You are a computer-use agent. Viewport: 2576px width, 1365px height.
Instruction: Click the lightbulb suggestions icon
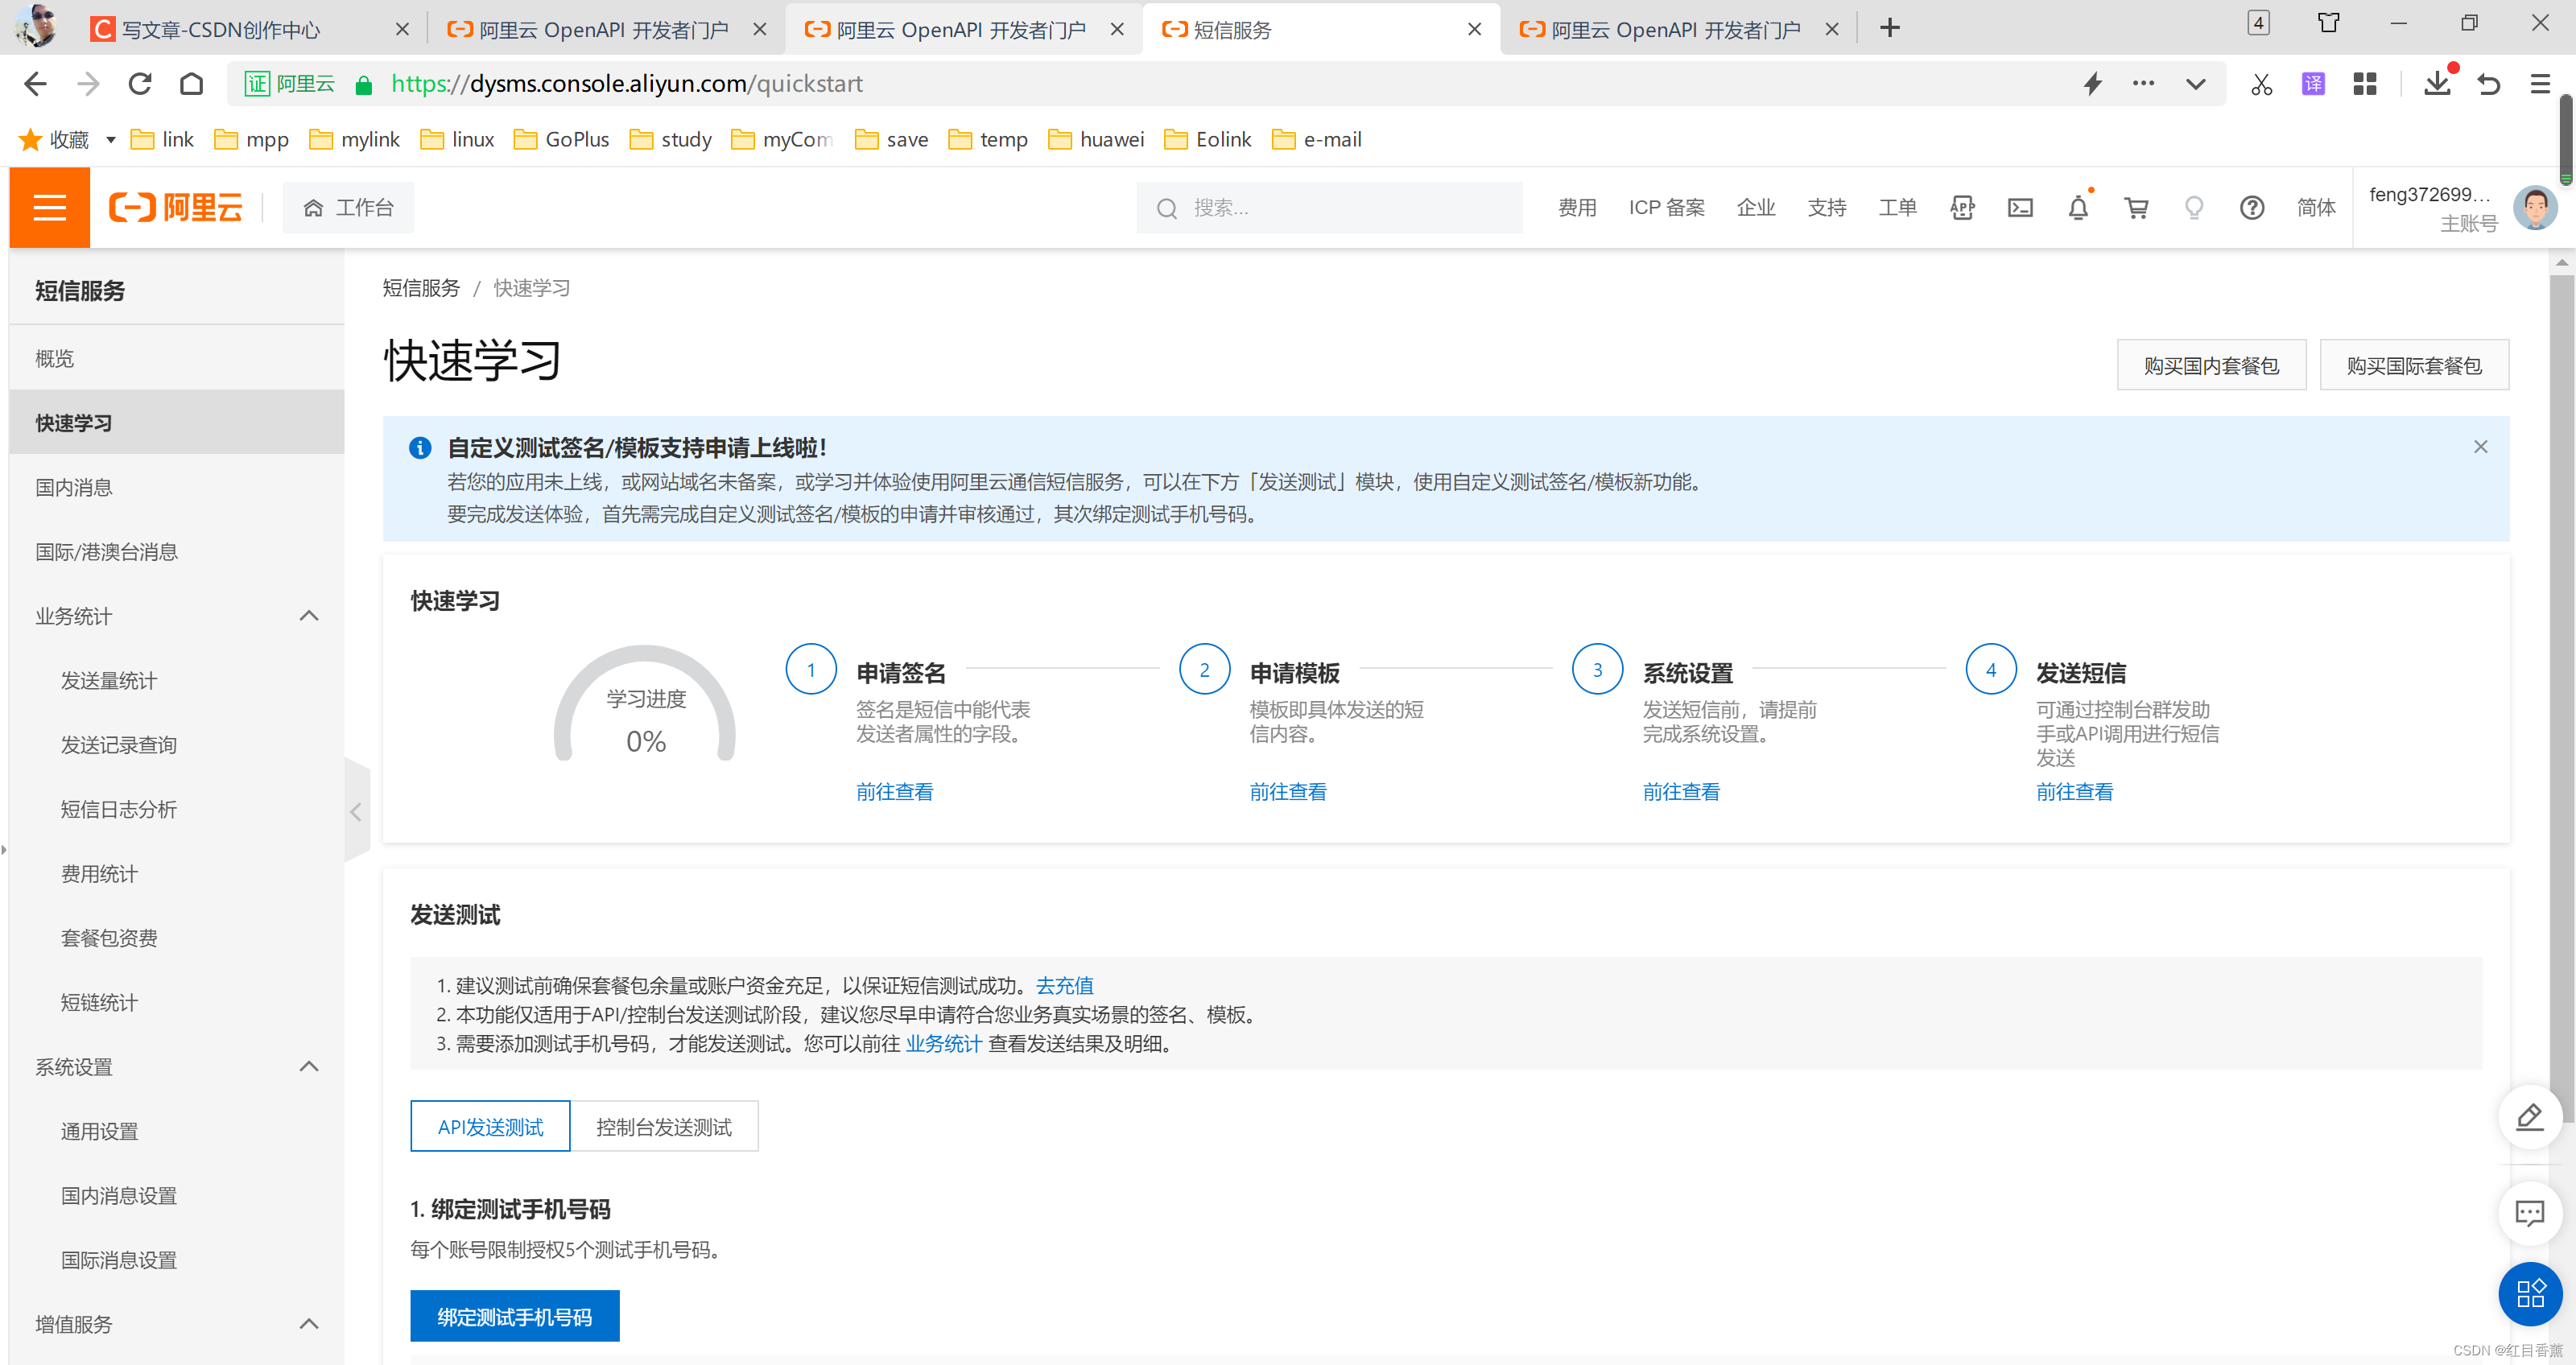point(2194,207)
